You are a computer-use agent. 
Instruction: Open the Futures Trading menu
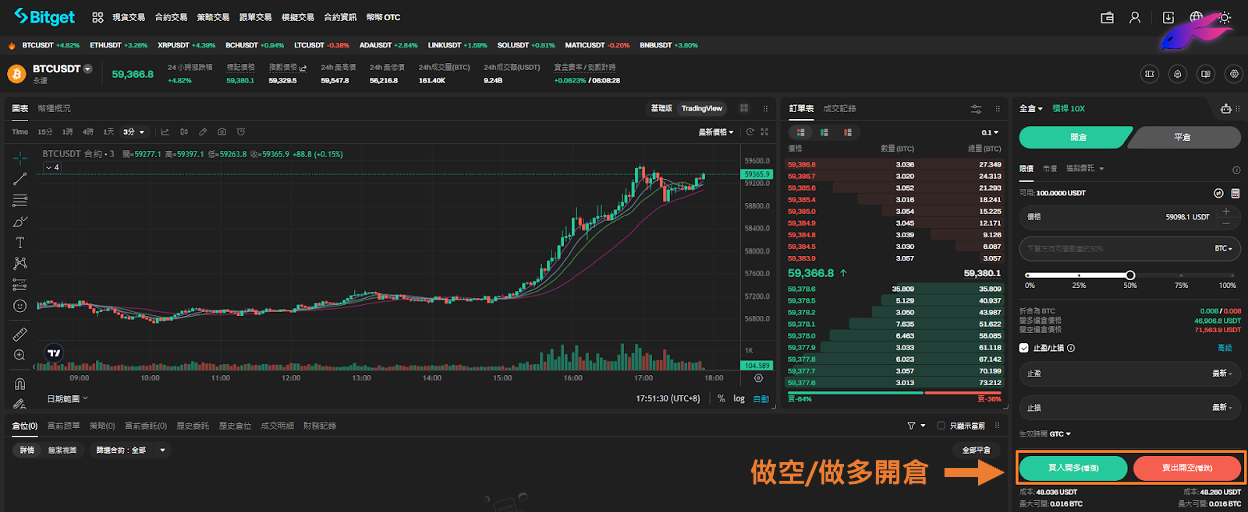(x=171, y=17)
